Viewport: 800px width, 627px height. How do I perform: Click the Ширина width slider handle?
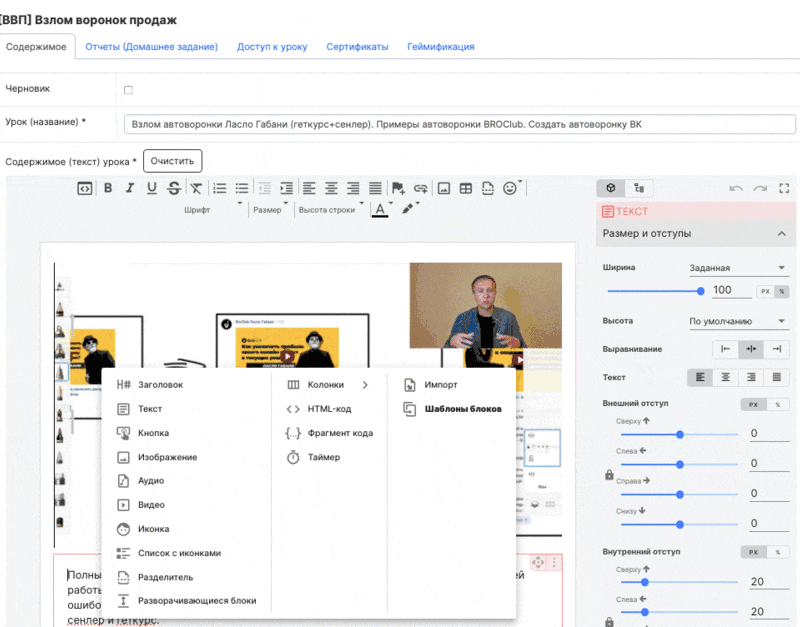click(x=700, y=291)
